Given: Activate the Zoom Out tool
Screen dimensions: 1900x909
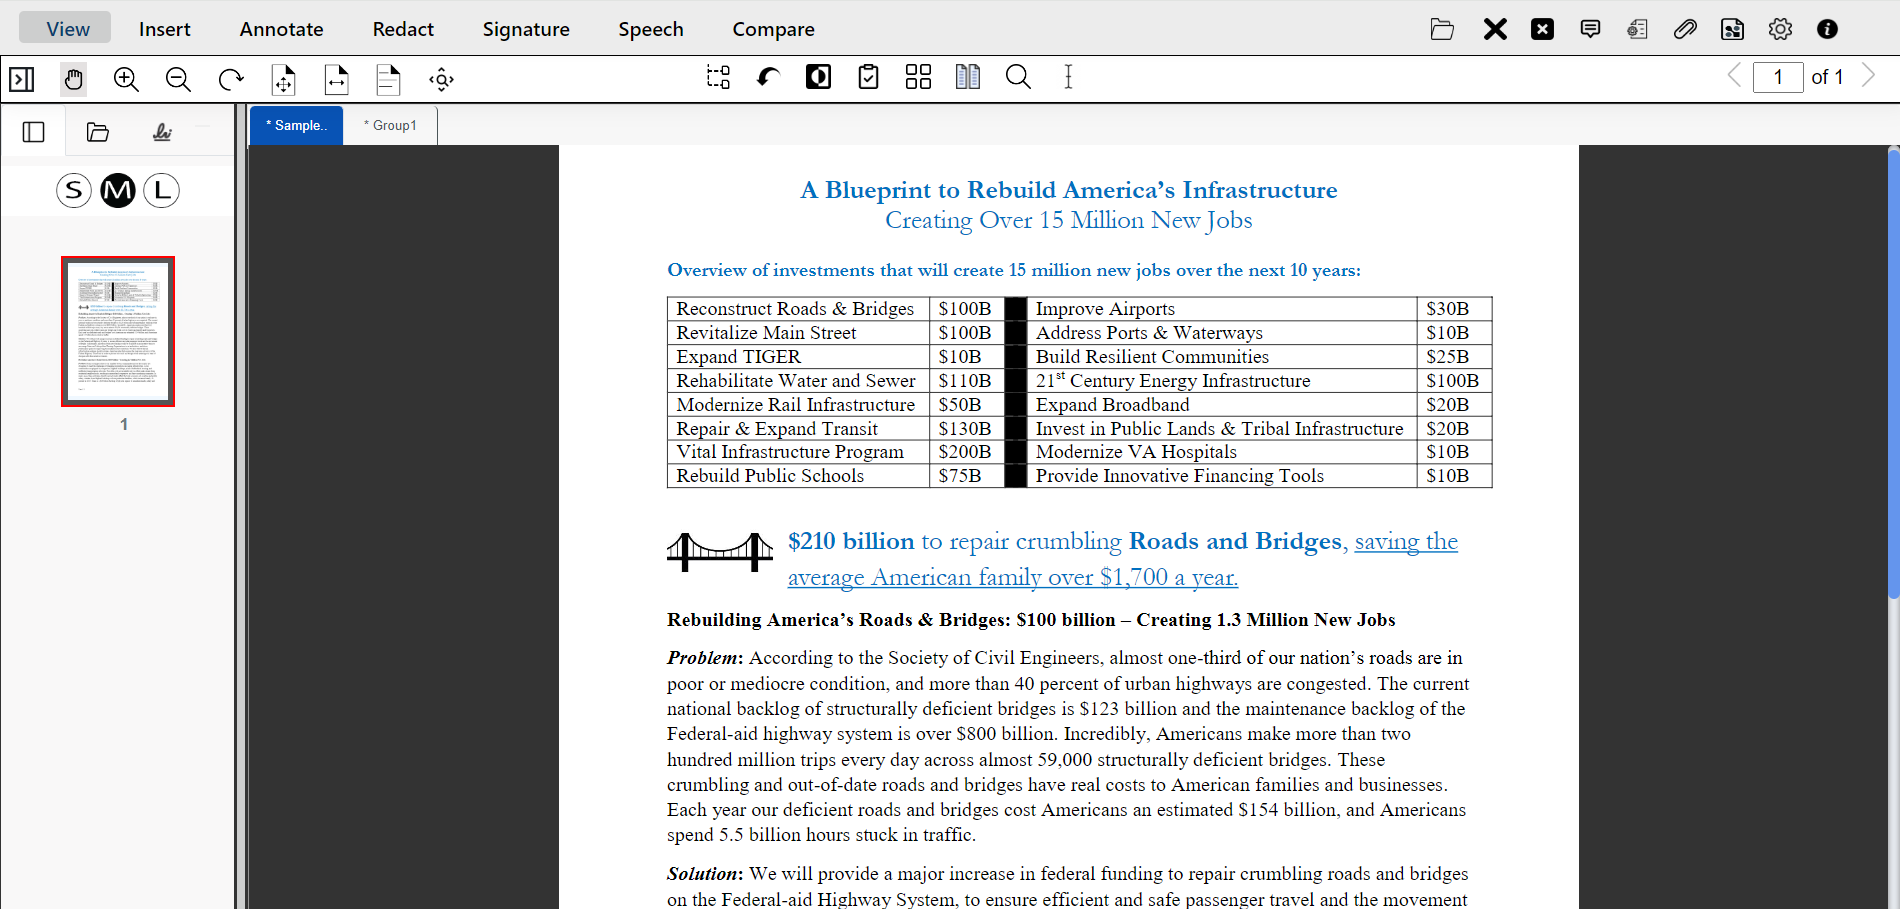Looking at the screenshot, I should (x=178, y=79).
